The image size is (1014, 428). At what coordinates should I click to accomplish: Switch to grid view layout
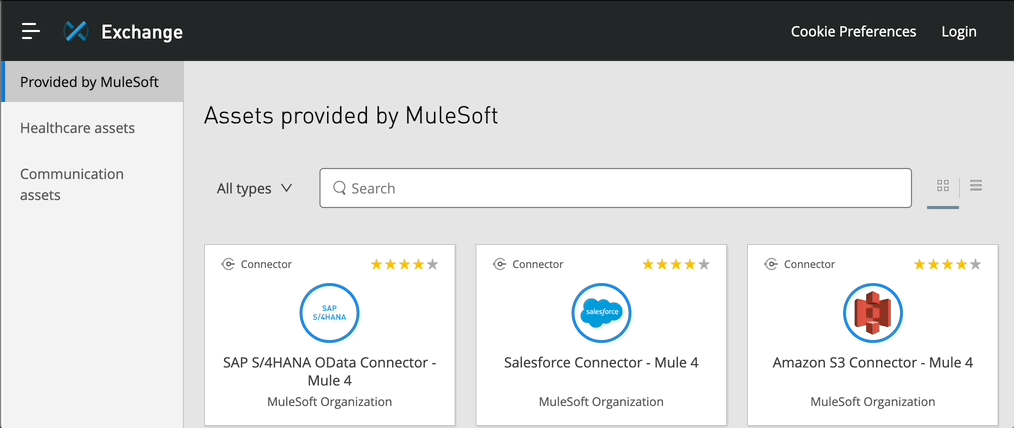point(942,186)
